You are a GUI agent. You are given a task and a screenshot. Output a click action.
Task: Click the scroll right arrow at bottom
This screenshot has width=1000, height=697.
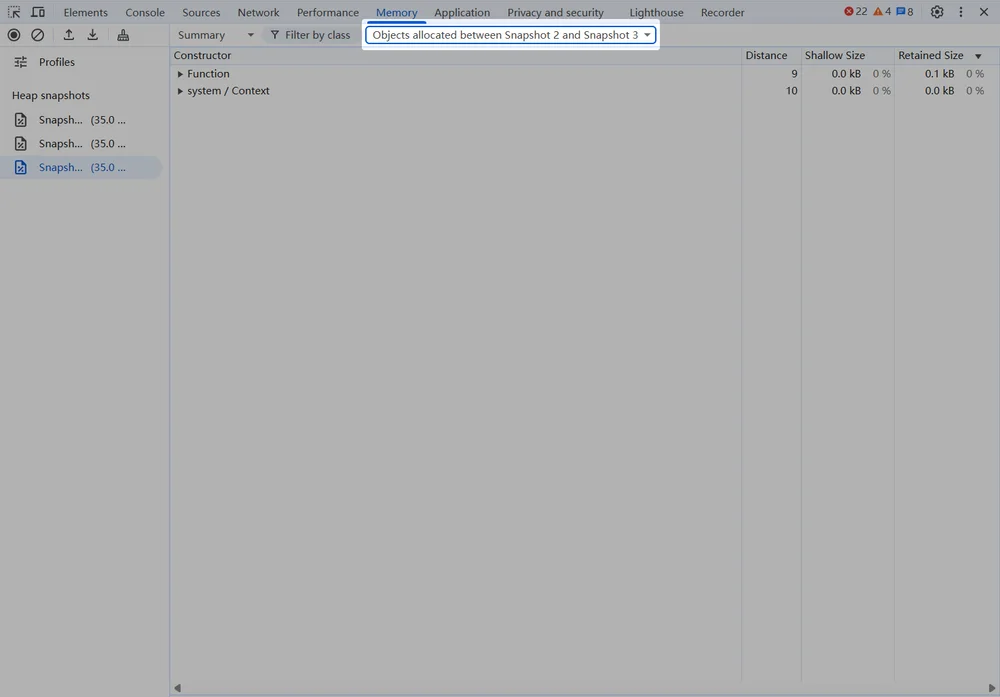pyautogui.click(x=992, y=688)
